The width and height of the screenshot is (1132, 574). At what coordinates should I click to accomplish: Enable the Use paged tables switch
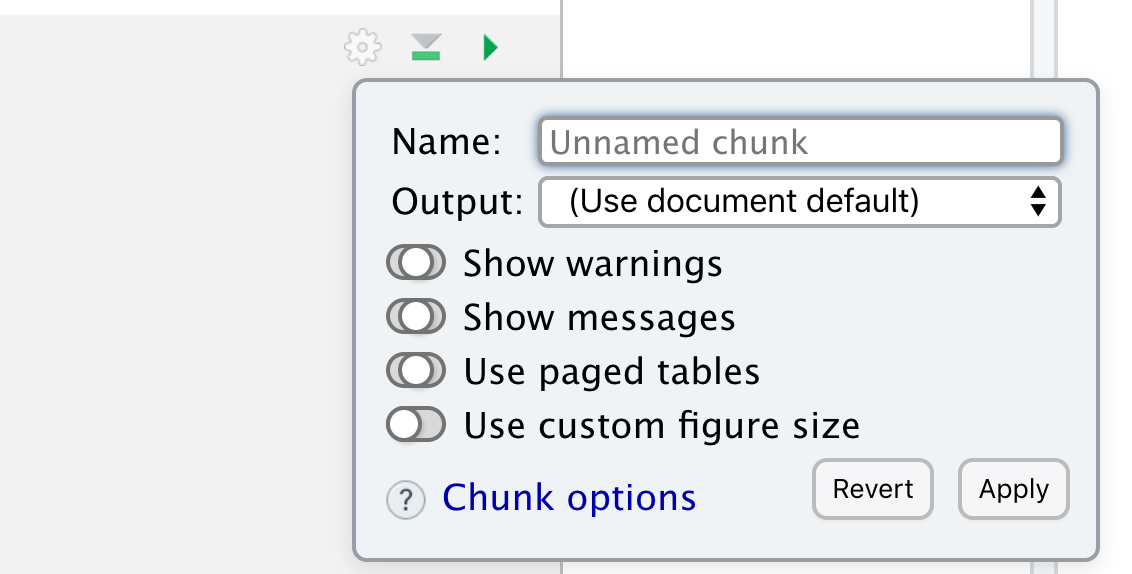point(416,370)
